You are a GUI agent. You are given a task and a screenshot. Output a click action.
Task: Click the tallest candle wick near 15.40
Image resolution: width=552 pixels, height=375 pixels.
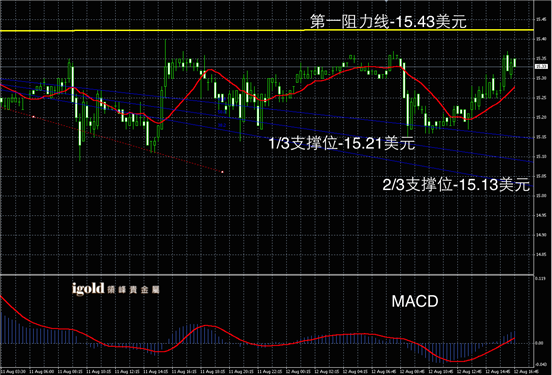[165, 53]
